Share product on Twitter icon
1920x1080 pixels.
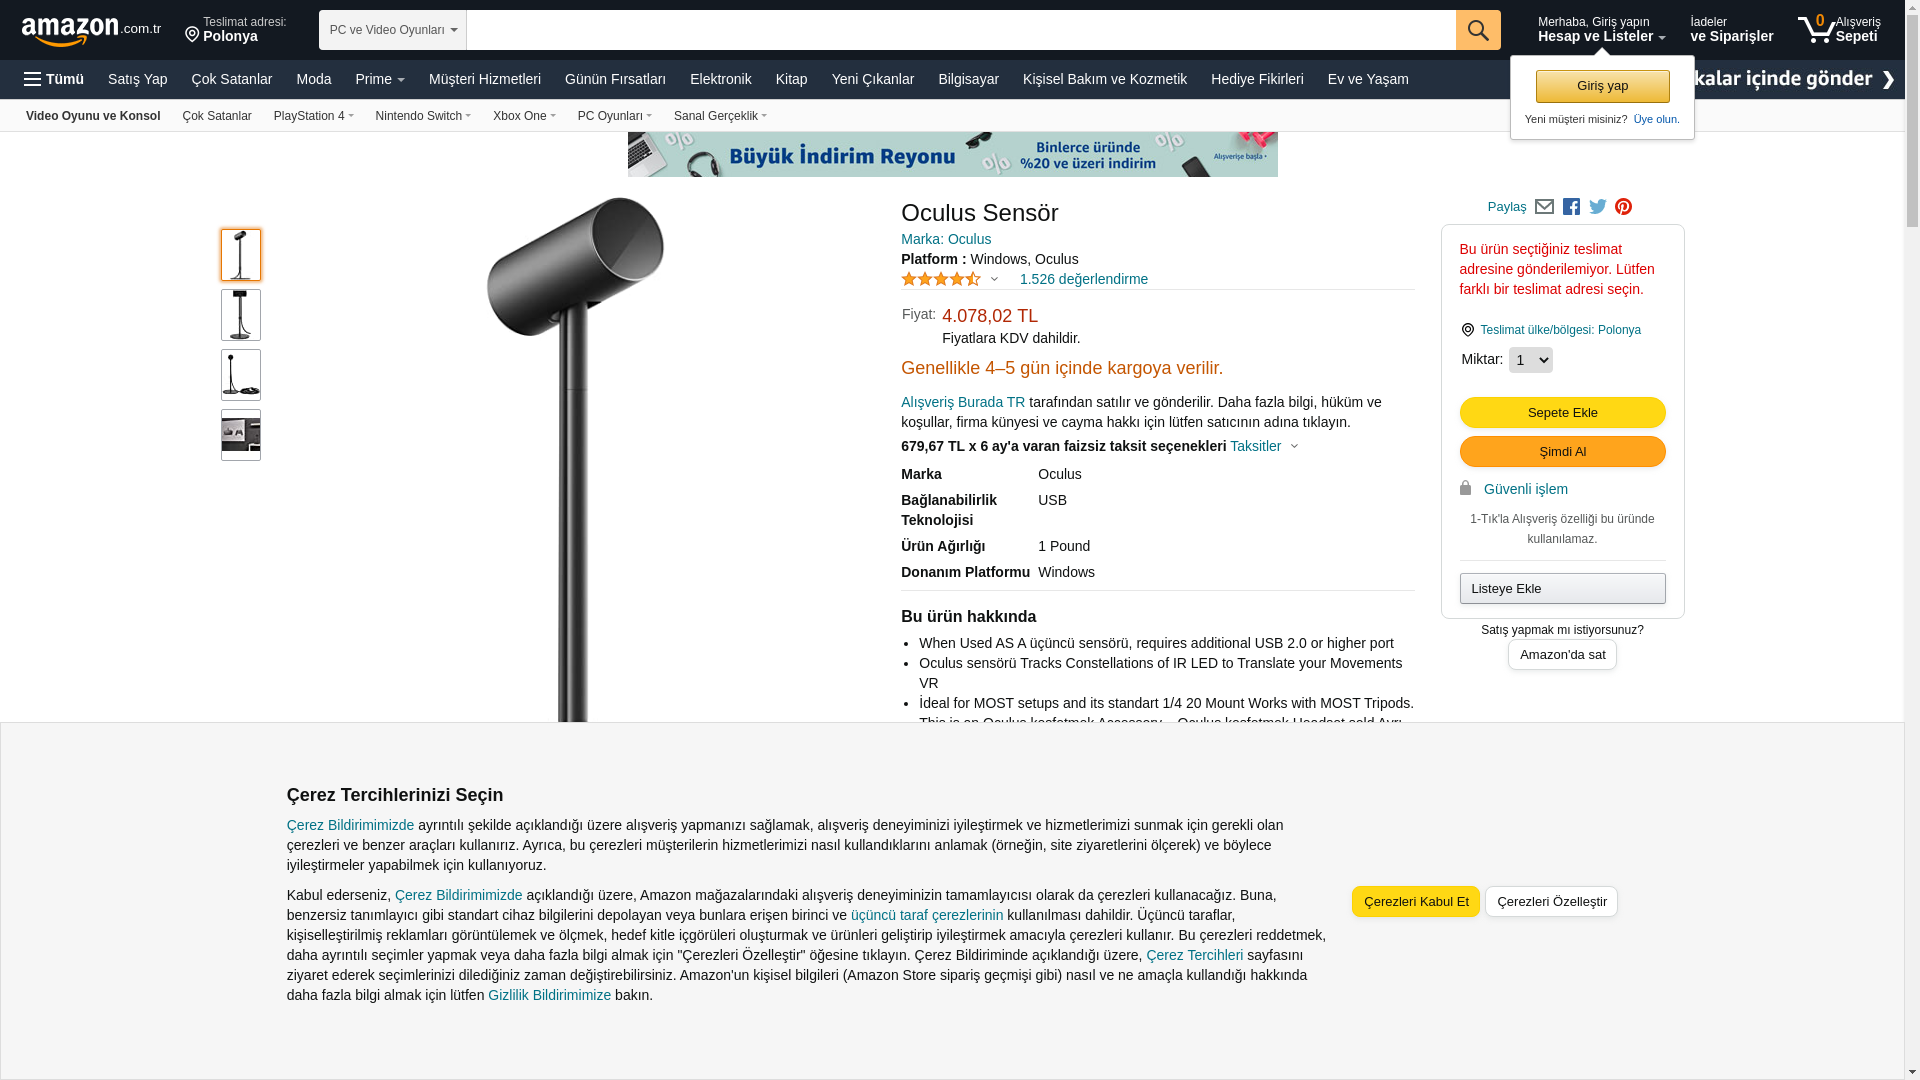(1598, 207)
